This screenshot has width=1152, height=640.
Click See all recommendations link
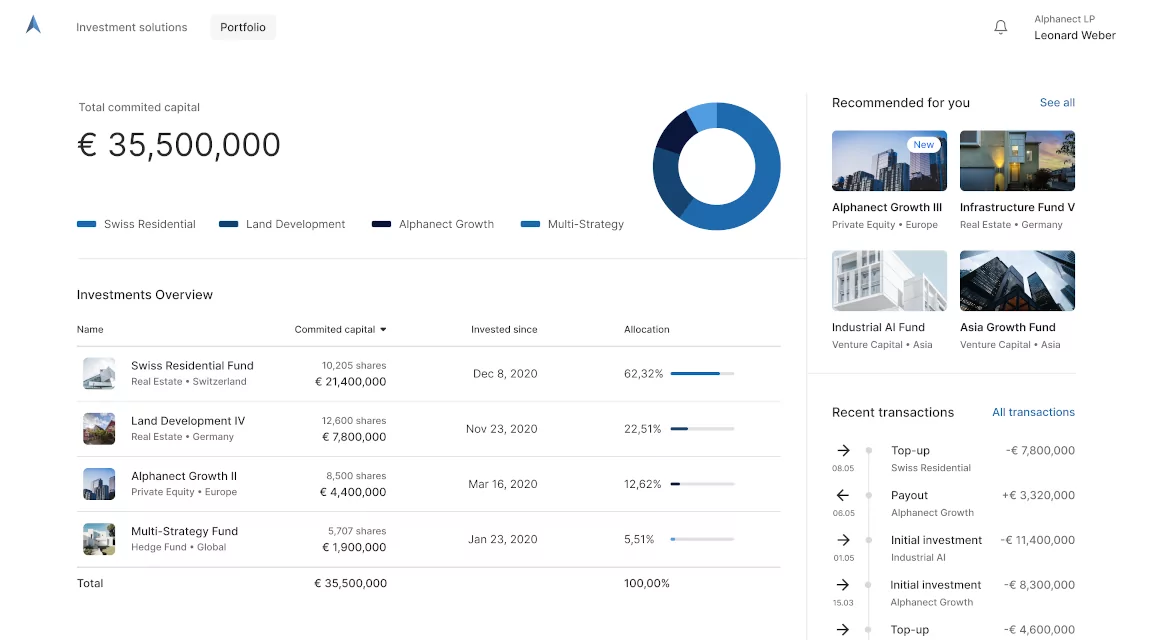coord(1057,103)
